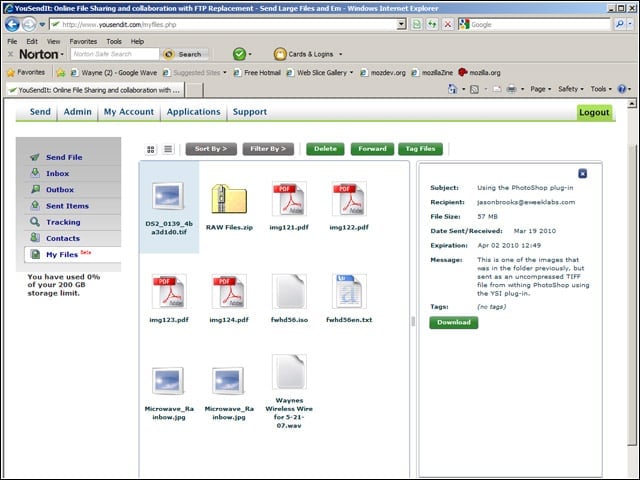Select the fwhd56en.txt file icon

coord(349,291)
